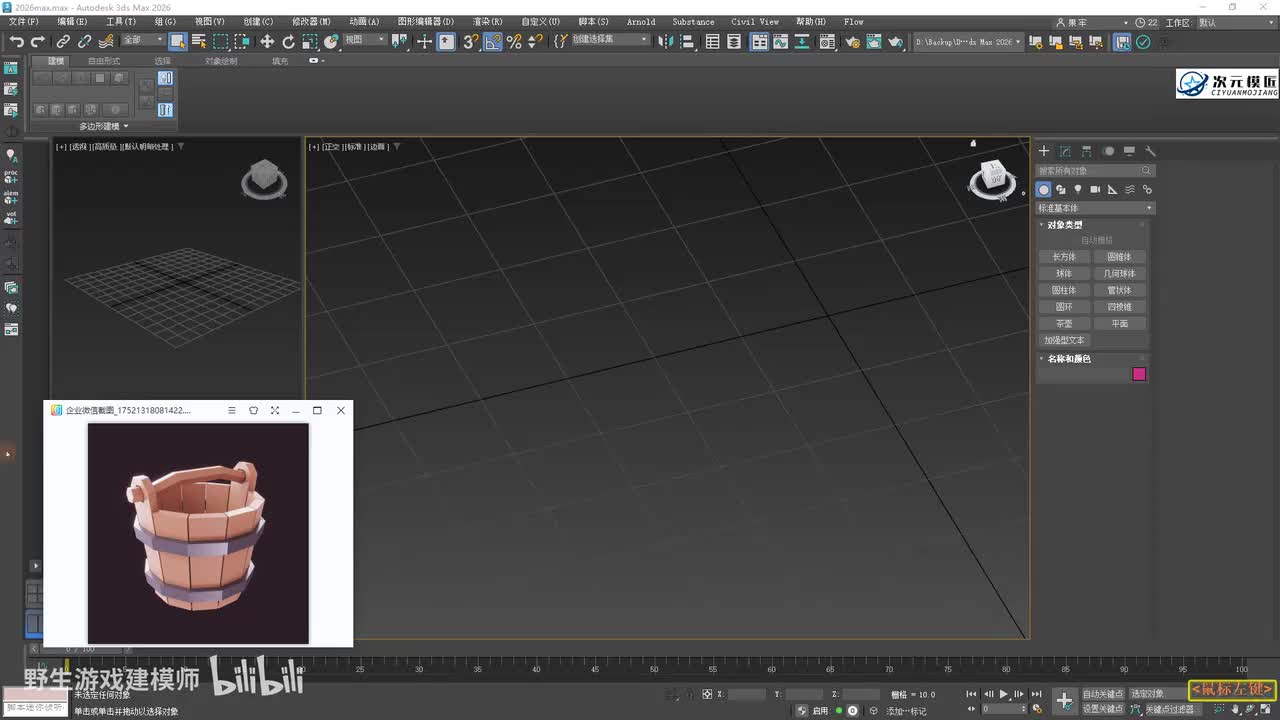The image size is (1280, 720).
Task: Open the selection filter 全部 dropdown
Action: coord(142,40)
